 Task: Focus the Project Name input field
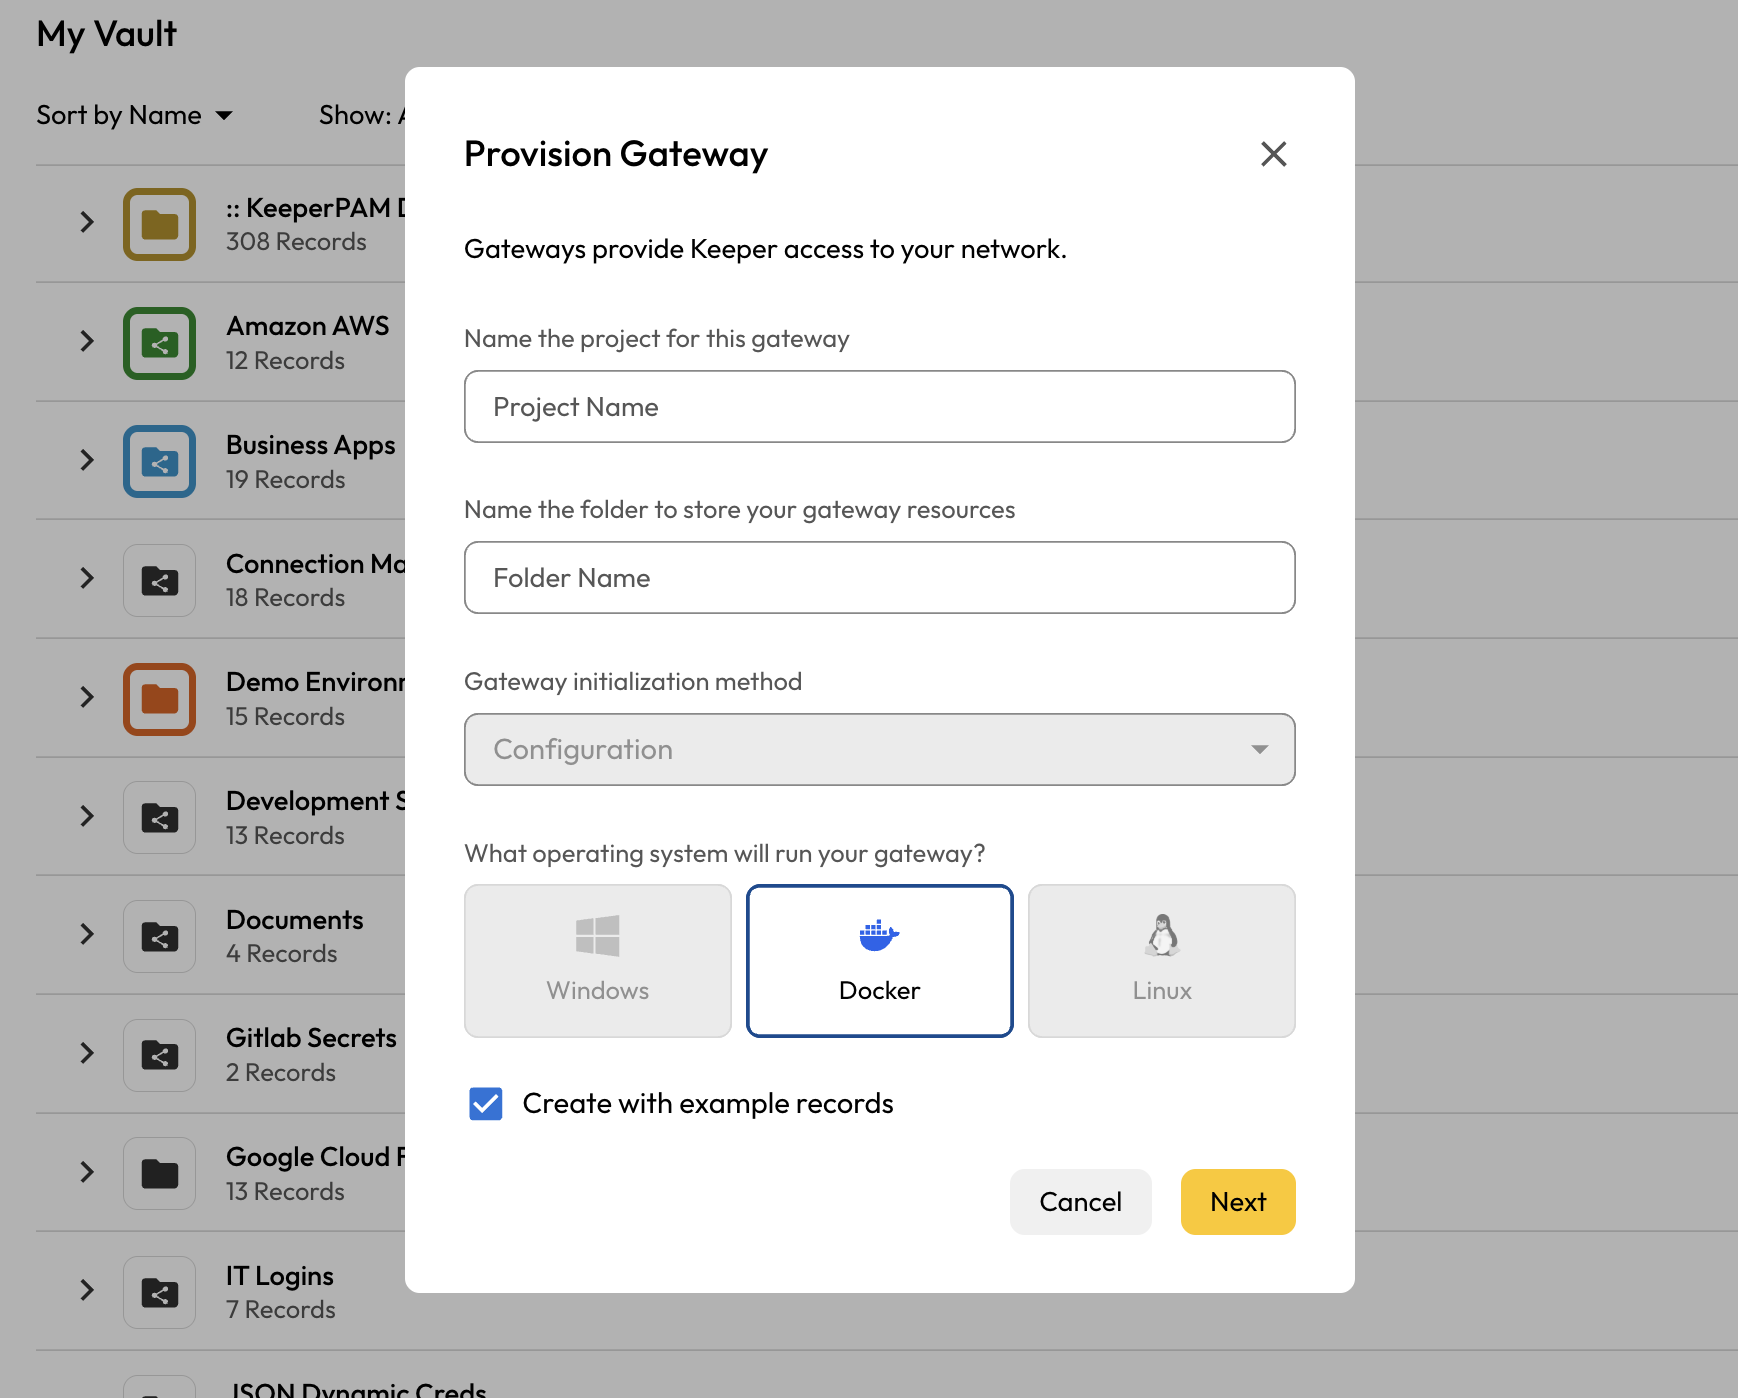879,407
